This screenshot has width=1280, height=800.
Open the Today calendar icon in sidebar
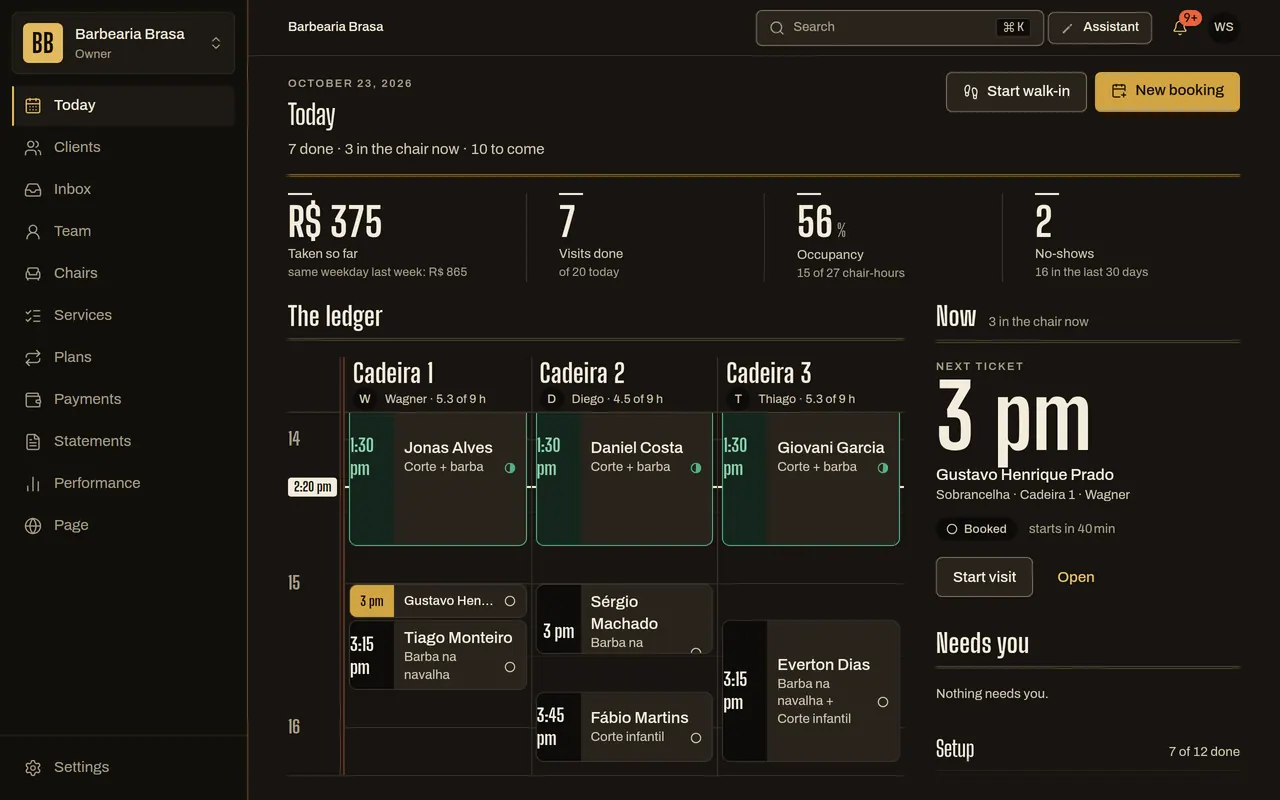click(x=33, y=106)
